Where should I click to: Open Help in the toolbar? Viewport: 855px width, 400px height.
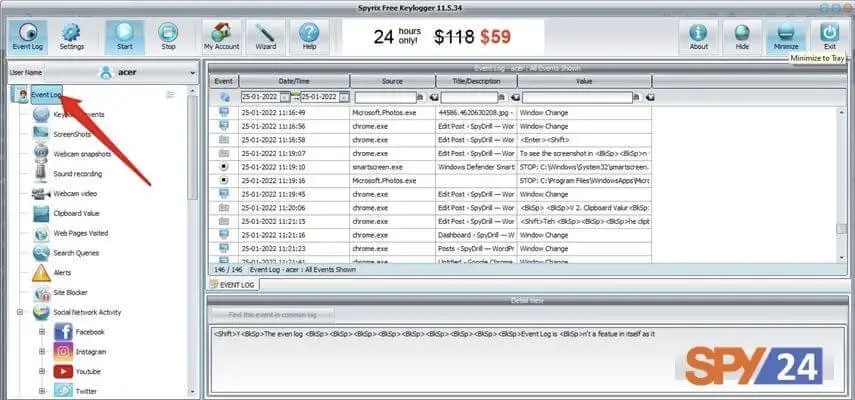point(309,37)
